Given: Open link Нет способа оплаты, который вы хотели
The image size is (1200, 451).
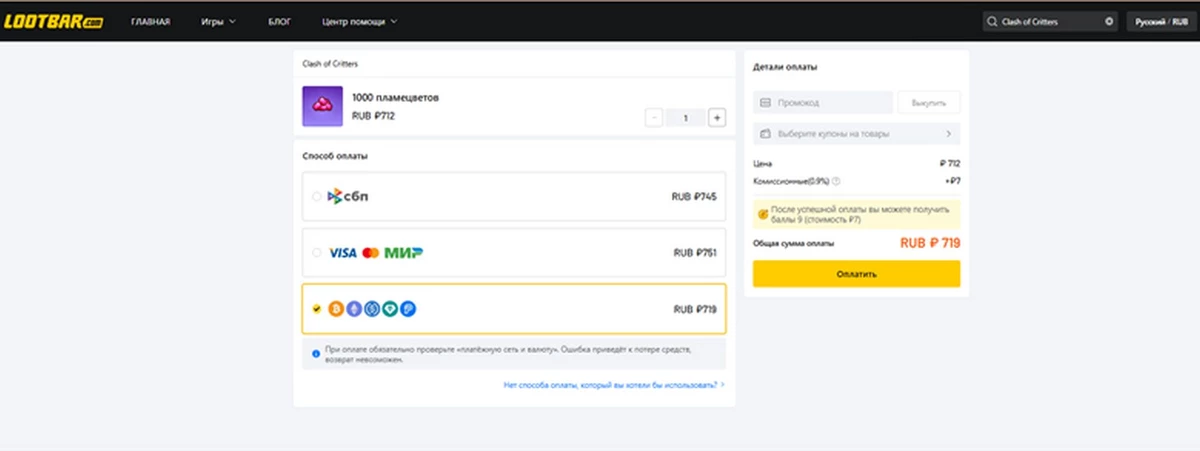Looking at the screenshot, I should pyautogui.click(x=614, y=384).
